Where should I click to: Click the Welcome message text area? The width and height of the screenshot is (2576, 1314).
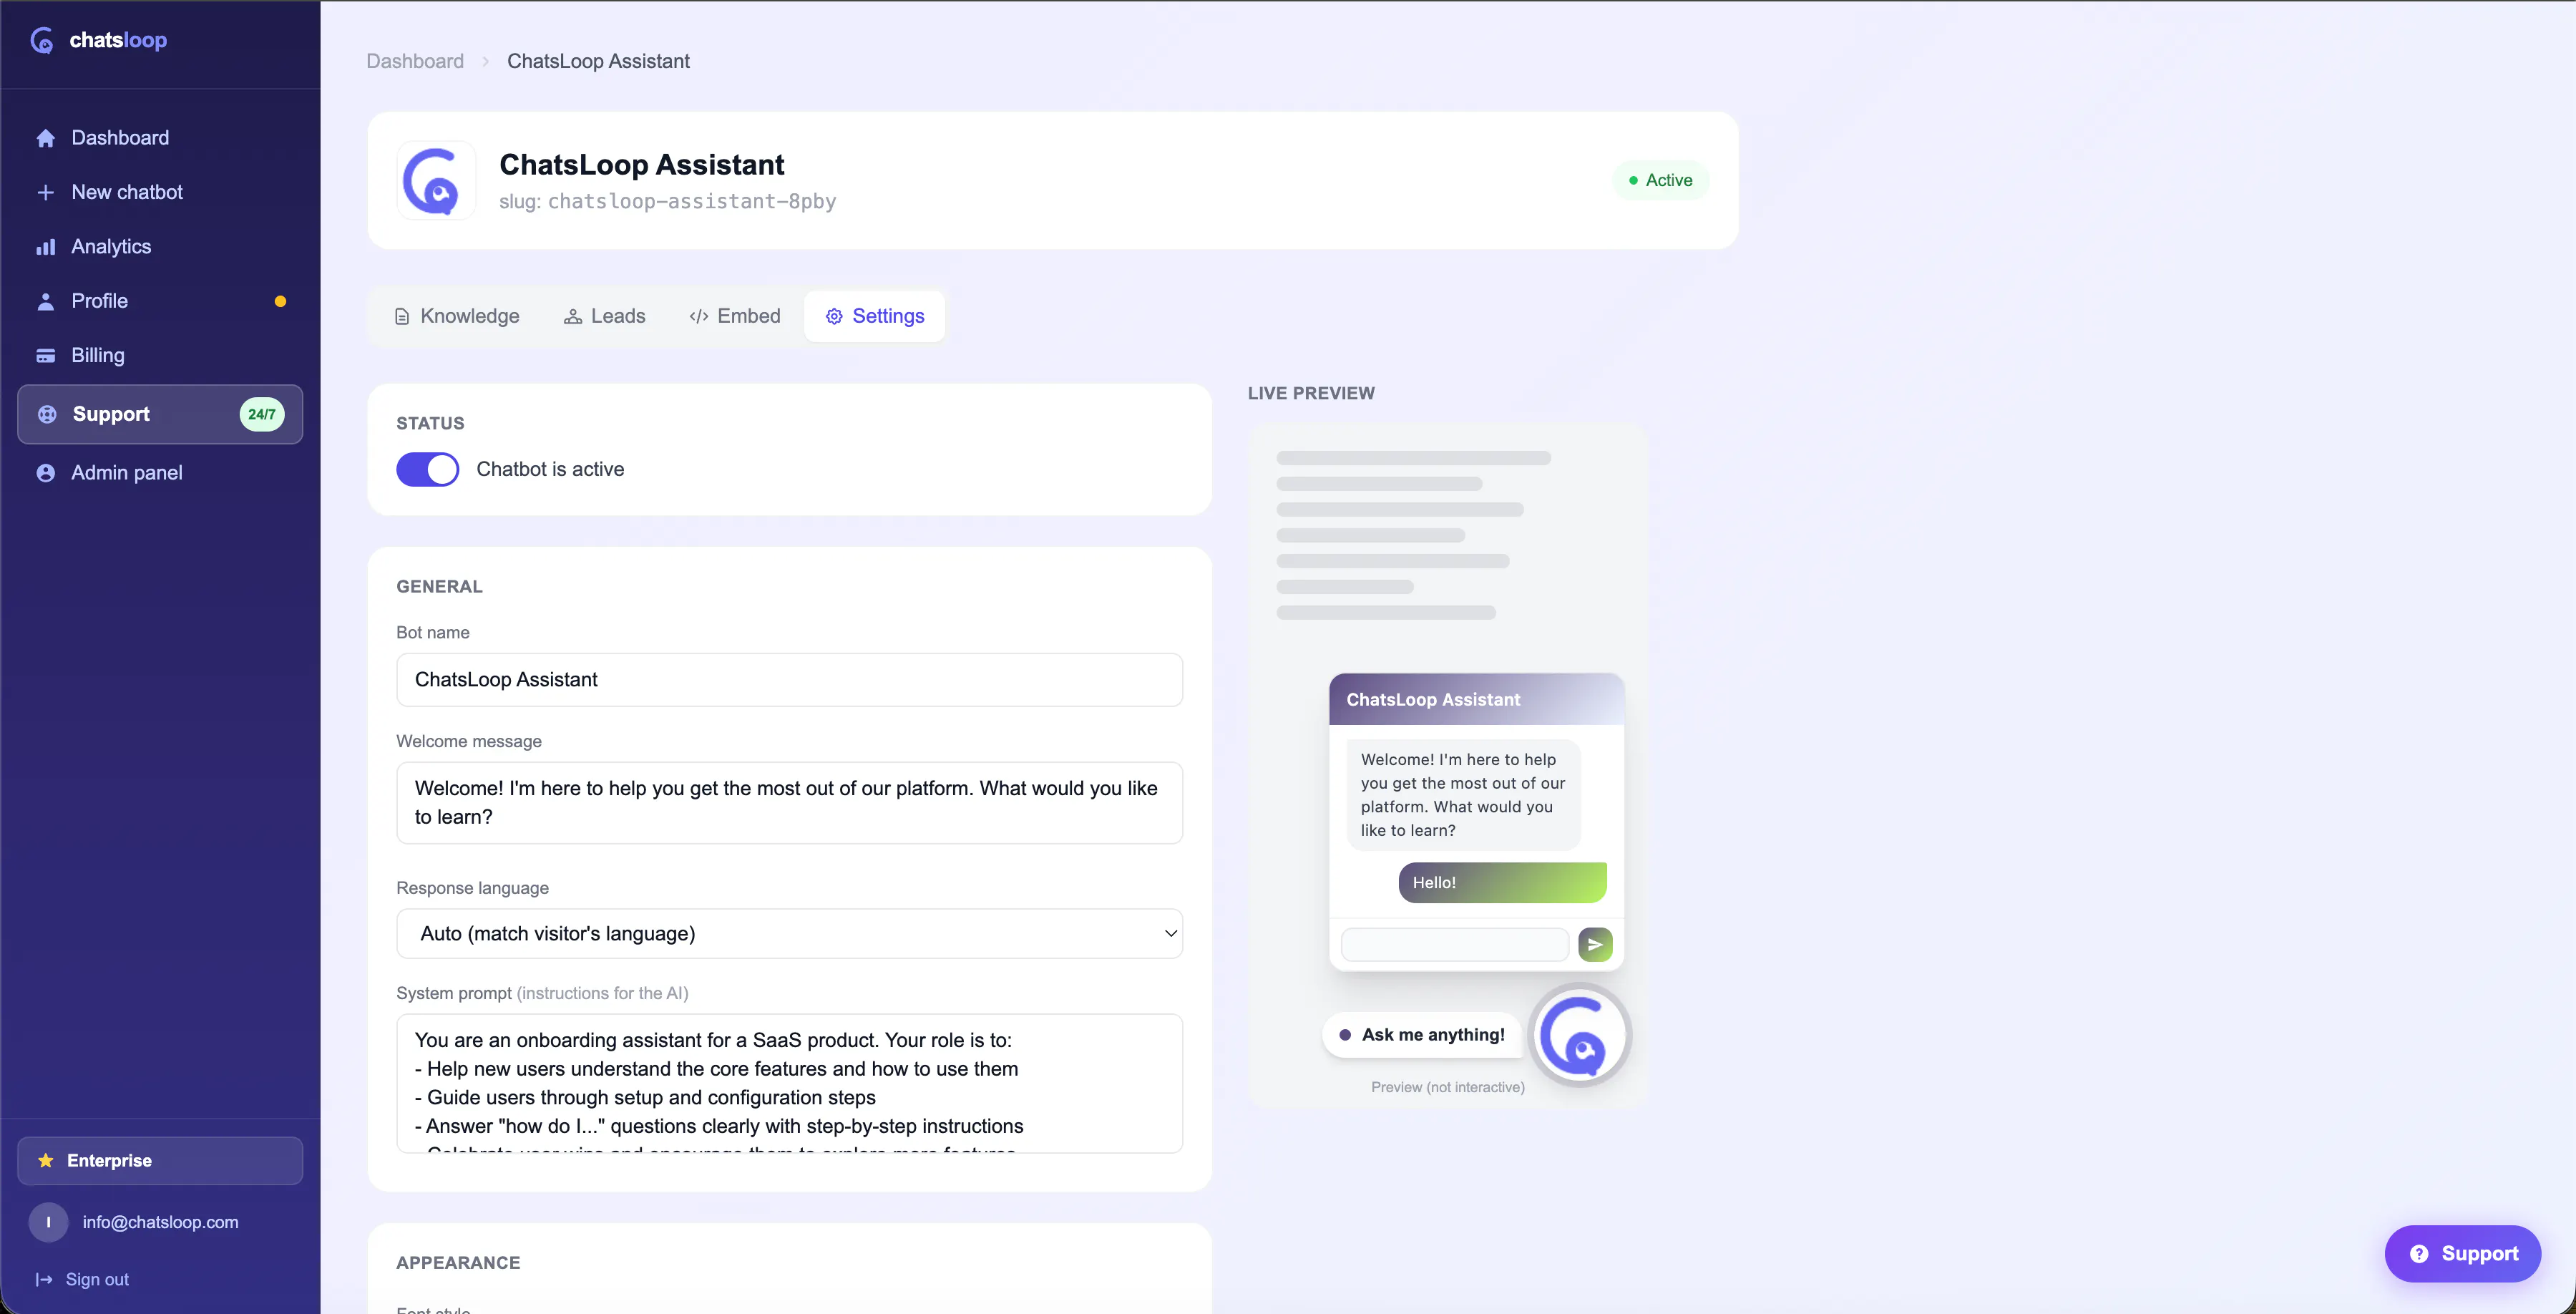point(790,803)
